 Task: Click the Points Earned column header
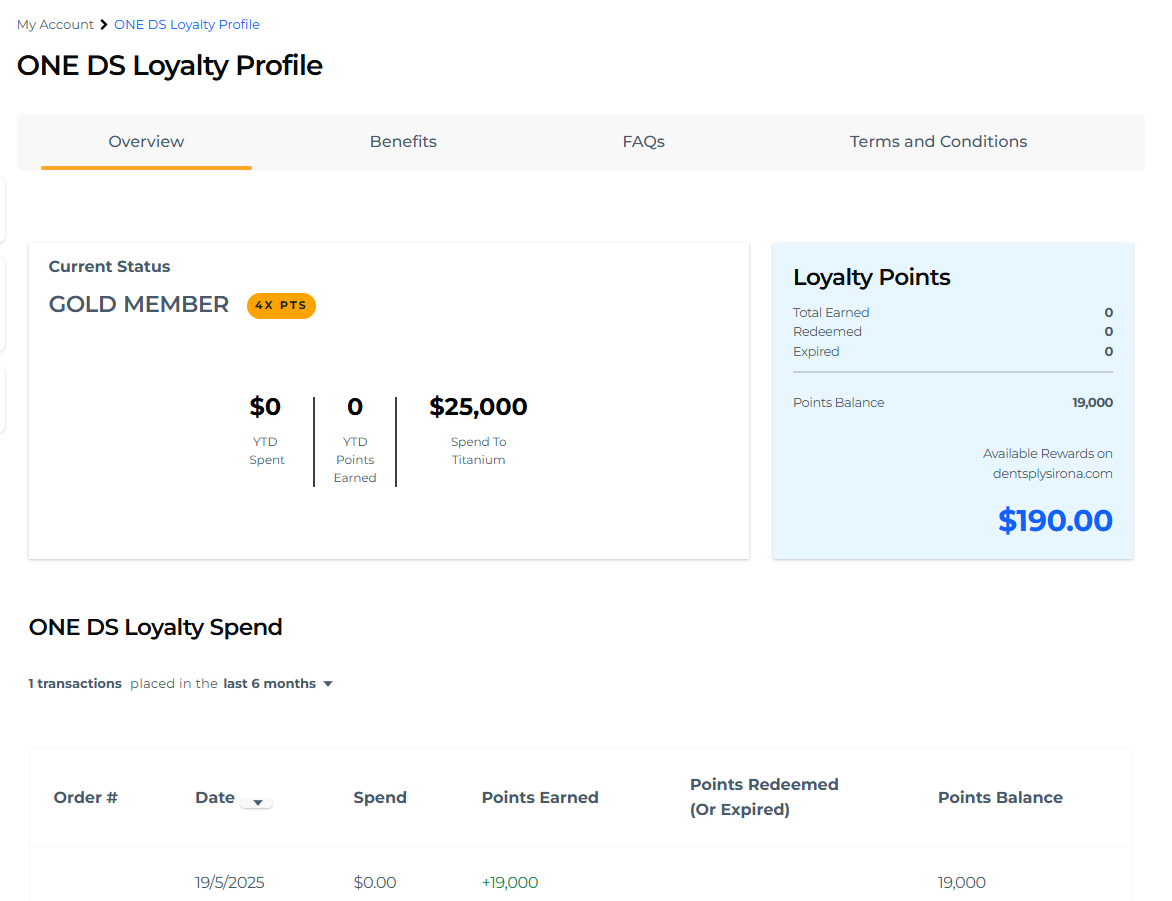pos(540,797)
